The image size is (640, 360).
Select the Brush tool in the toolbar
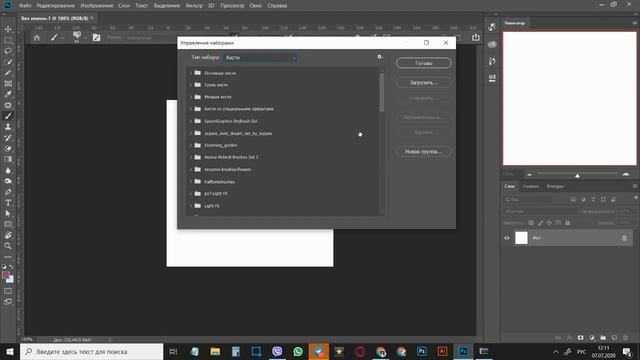click(8, 116)
